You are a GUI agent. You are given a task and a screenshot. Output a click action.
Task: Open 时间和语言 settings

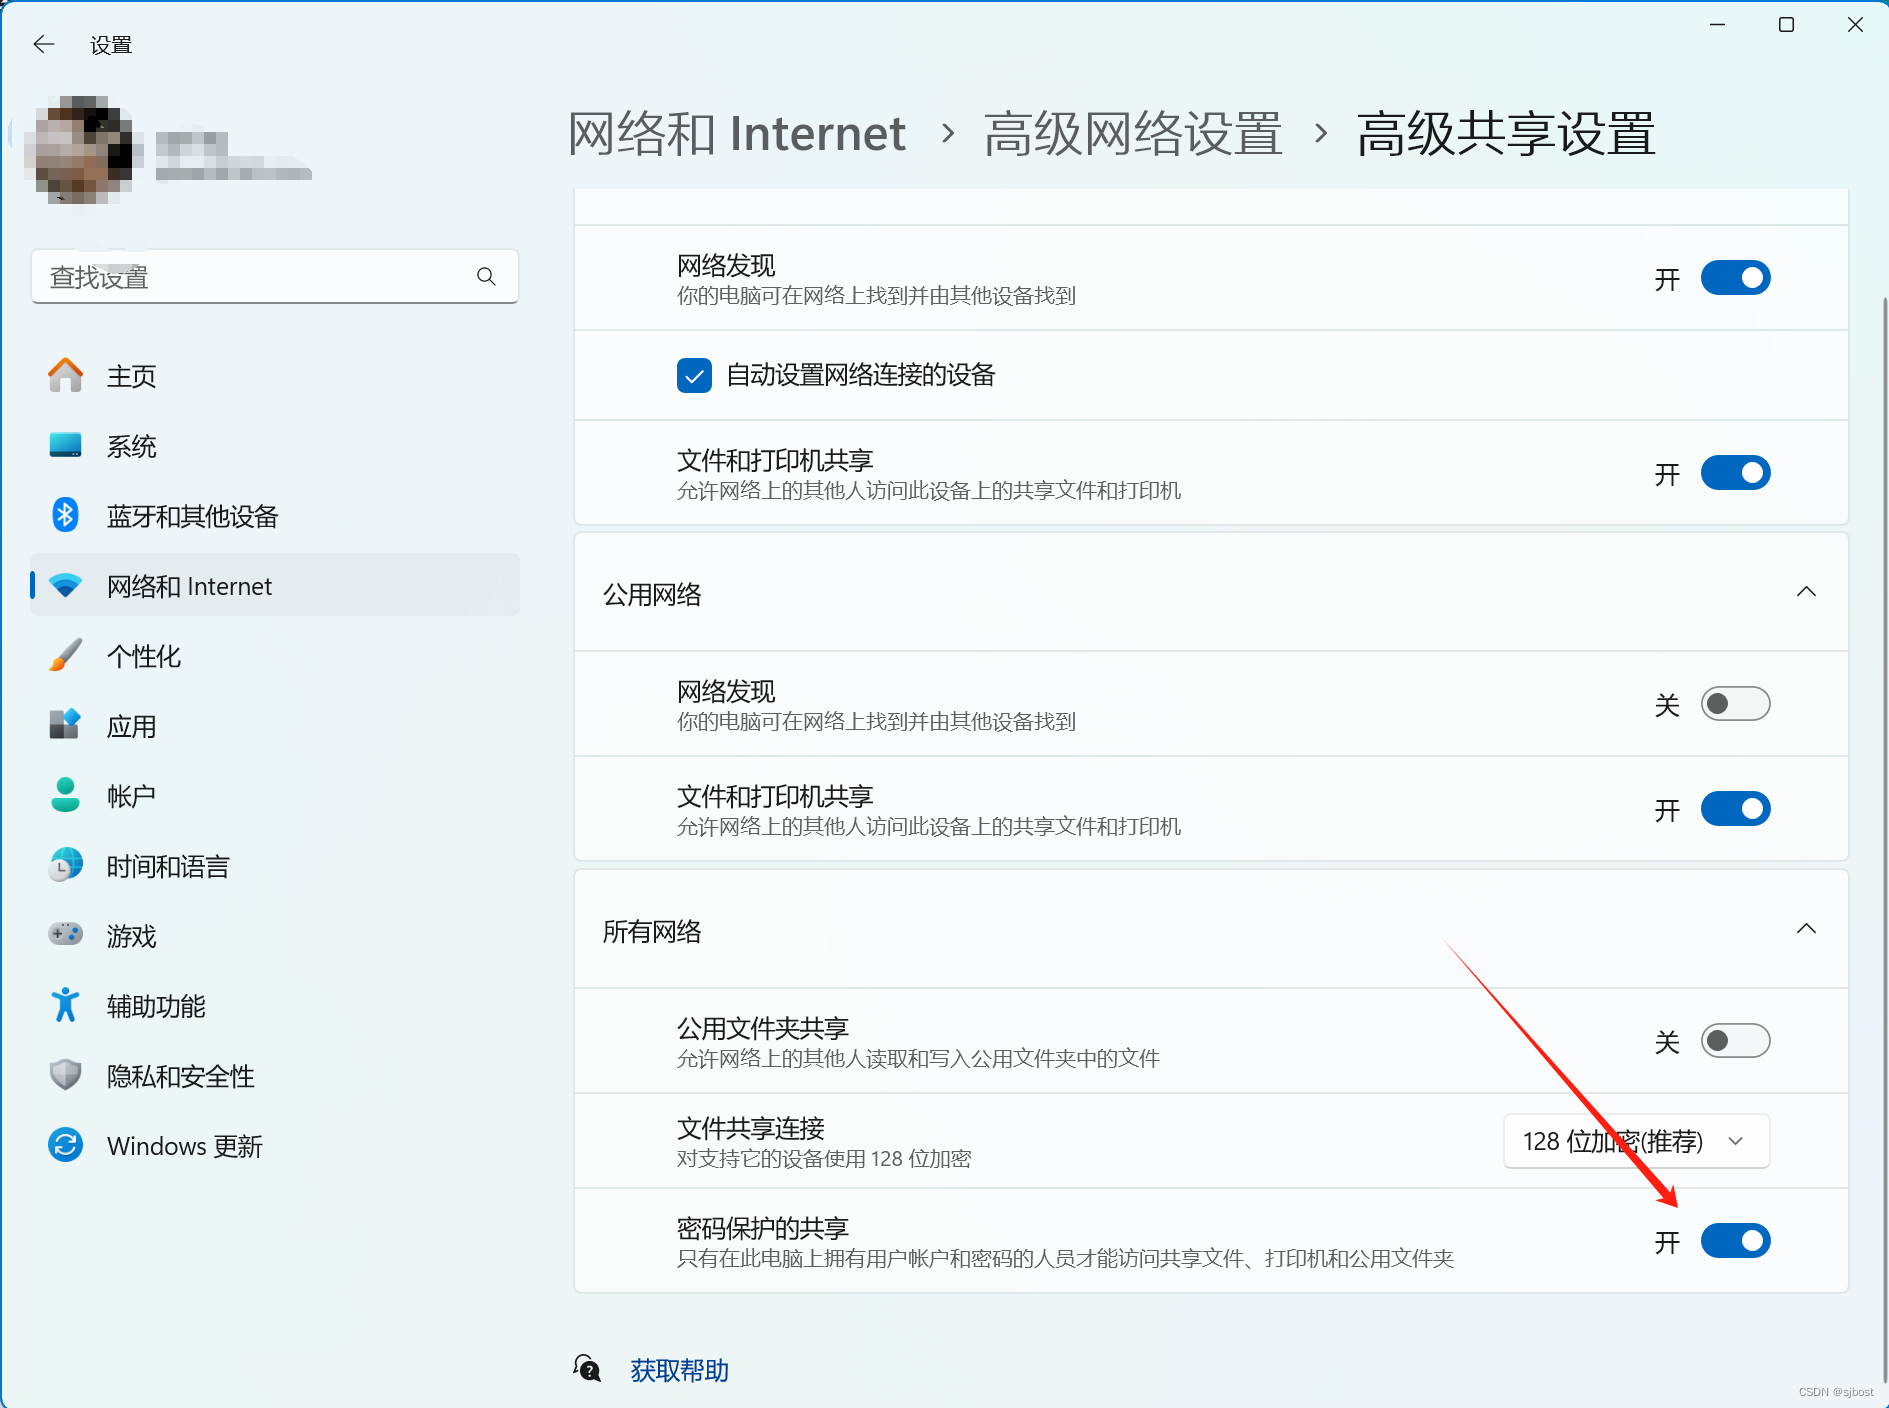(x=275, y=866)
